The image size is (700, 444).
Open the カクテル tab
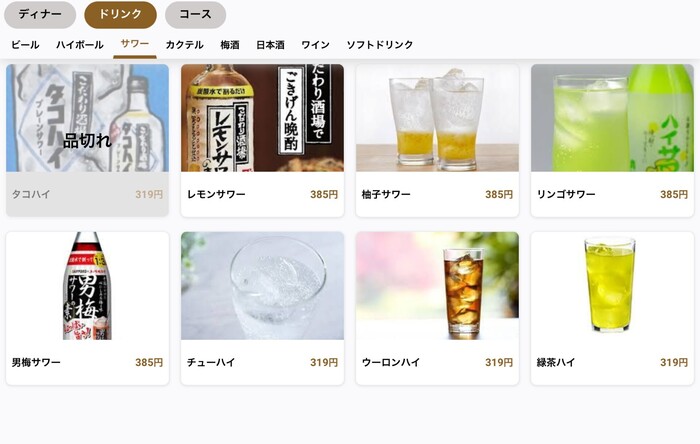[x=184, y=45]
